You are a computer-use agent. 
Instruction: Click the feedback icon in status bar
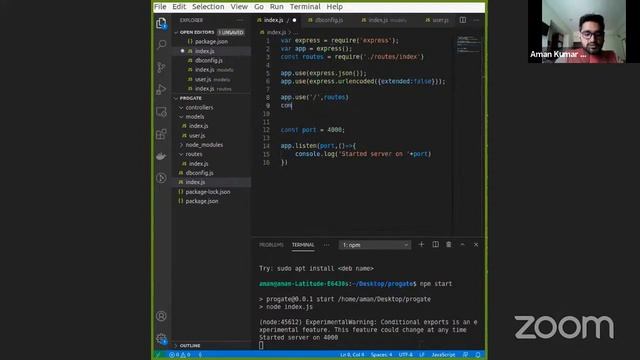pos(466,355)
